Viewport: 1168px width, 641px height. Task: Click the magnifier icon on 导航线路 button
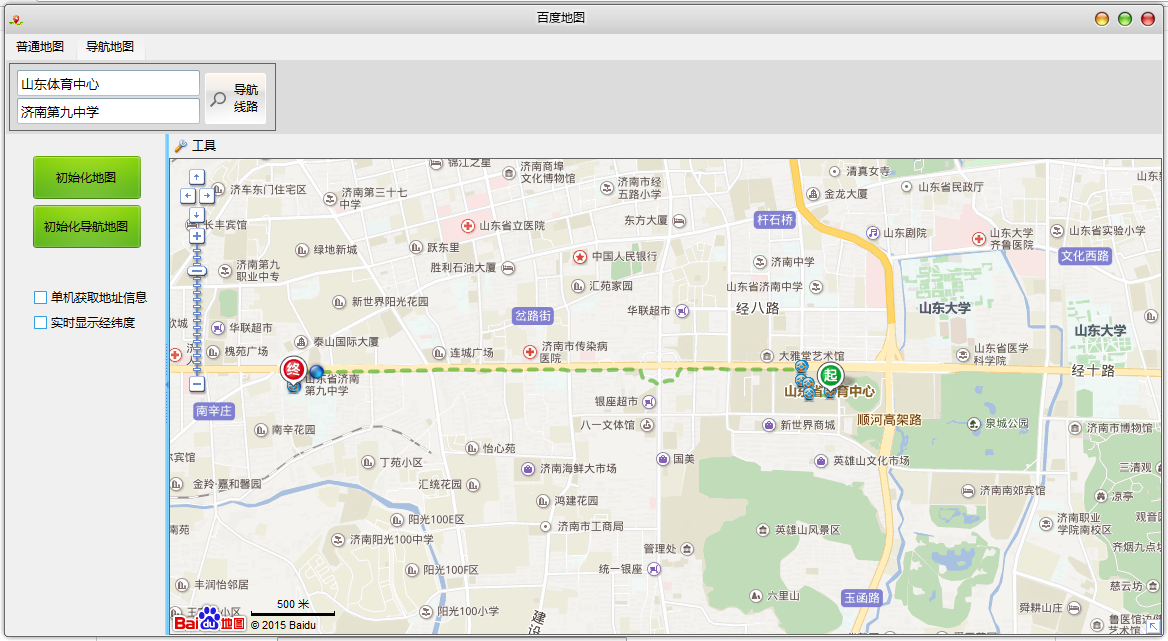point(218,98)
